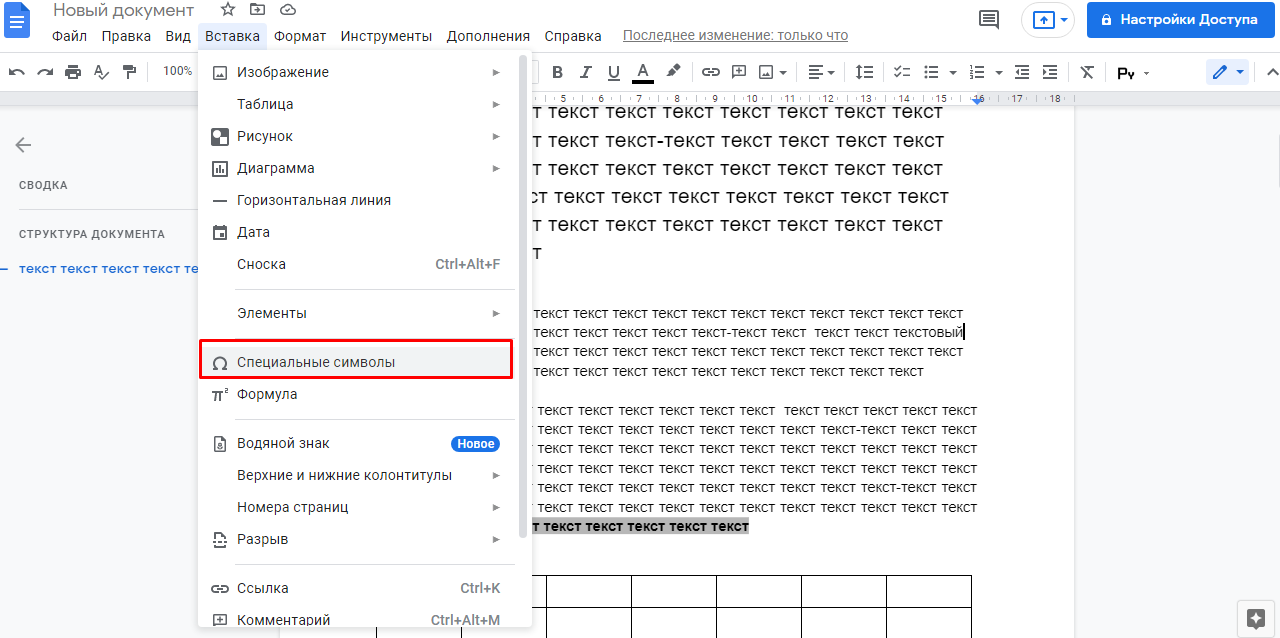Open the text alignment dropdown
This screenshot has height=638, width=1280.
coord(822,72)
